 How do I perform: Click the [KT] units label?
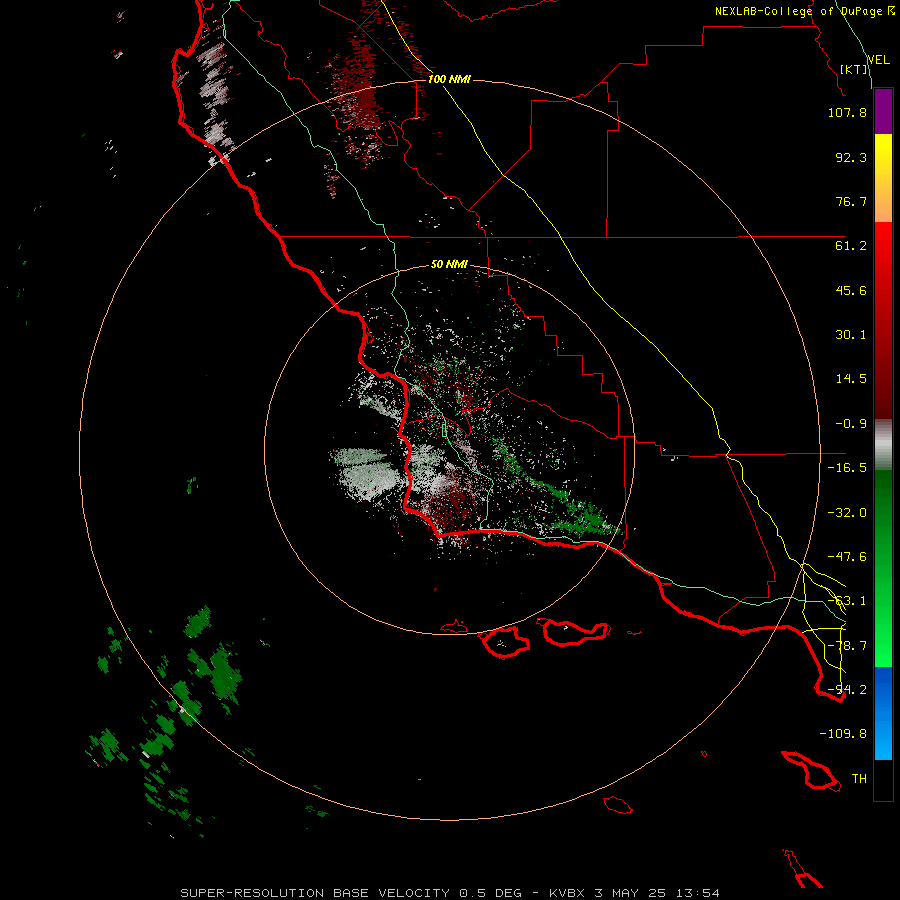tap(854, 69)
